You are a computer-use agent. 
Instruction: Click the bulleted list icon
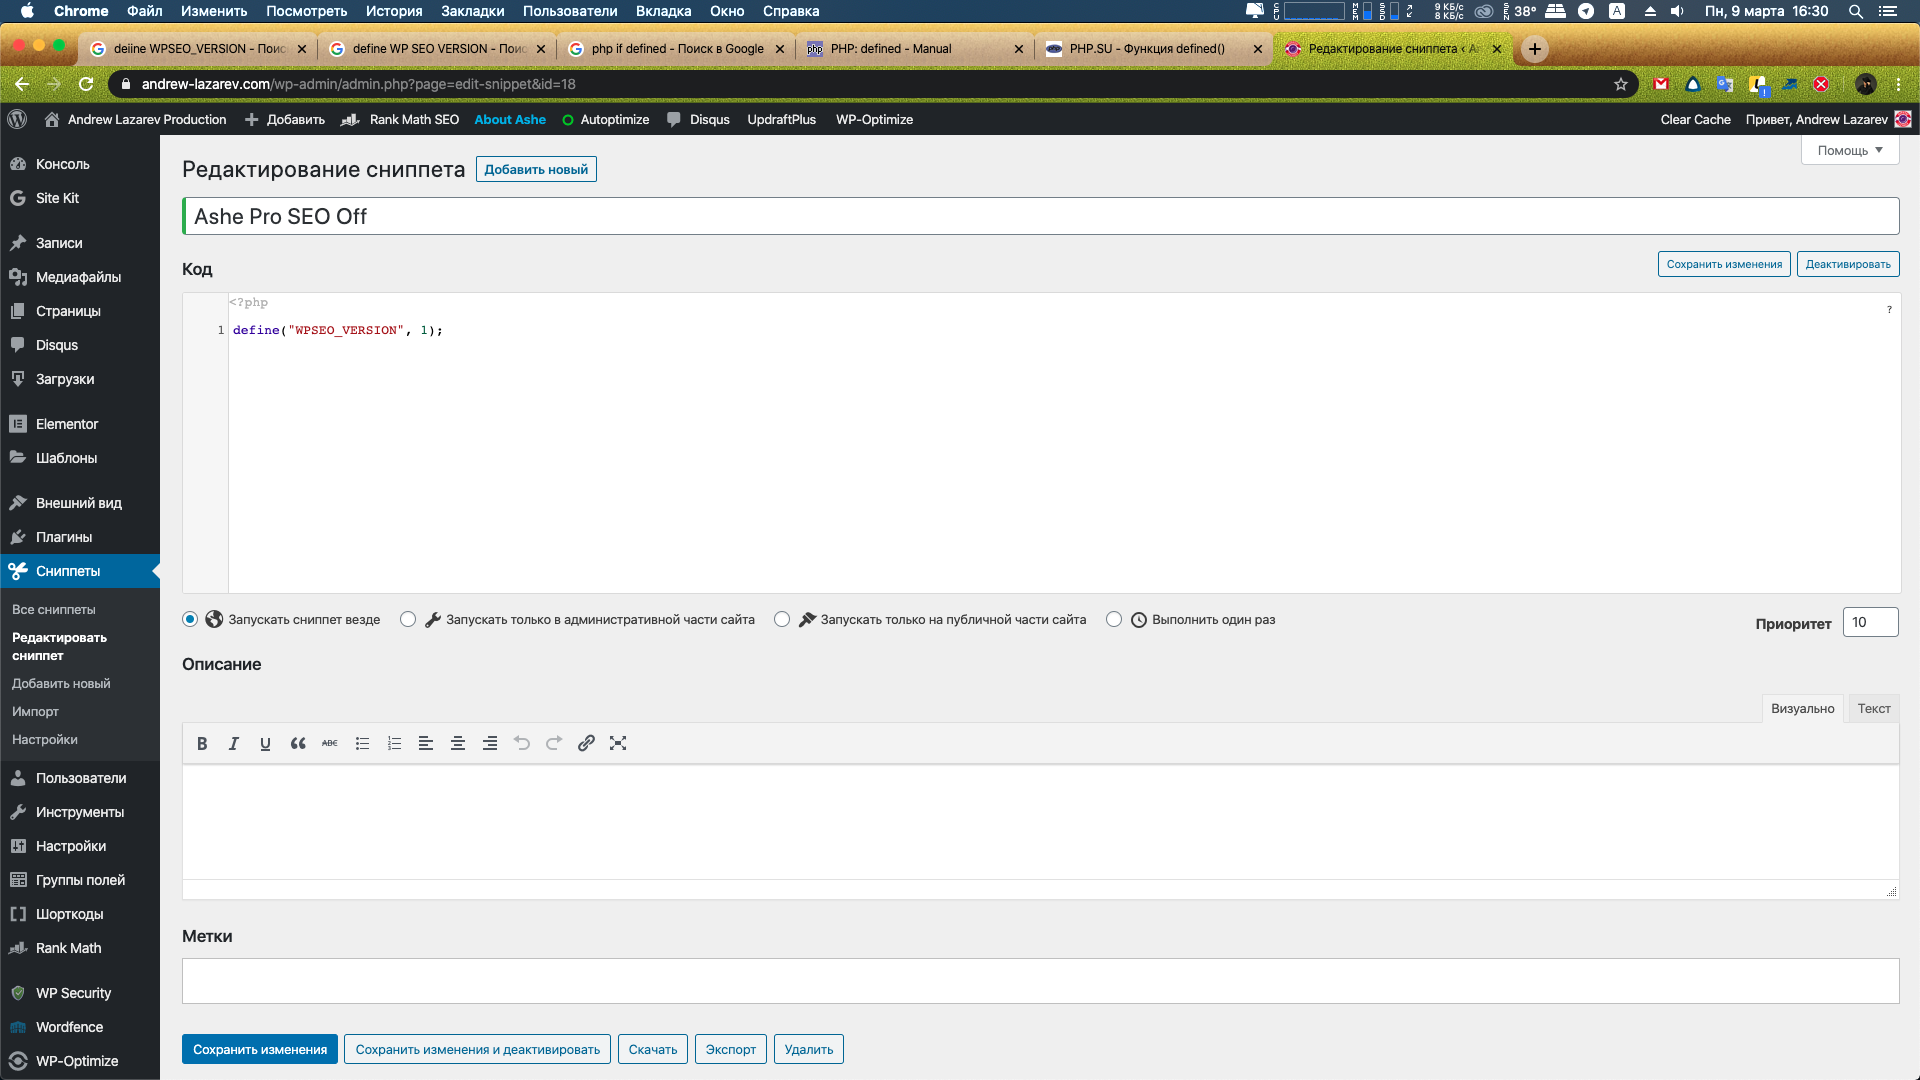tap(362, 743)
